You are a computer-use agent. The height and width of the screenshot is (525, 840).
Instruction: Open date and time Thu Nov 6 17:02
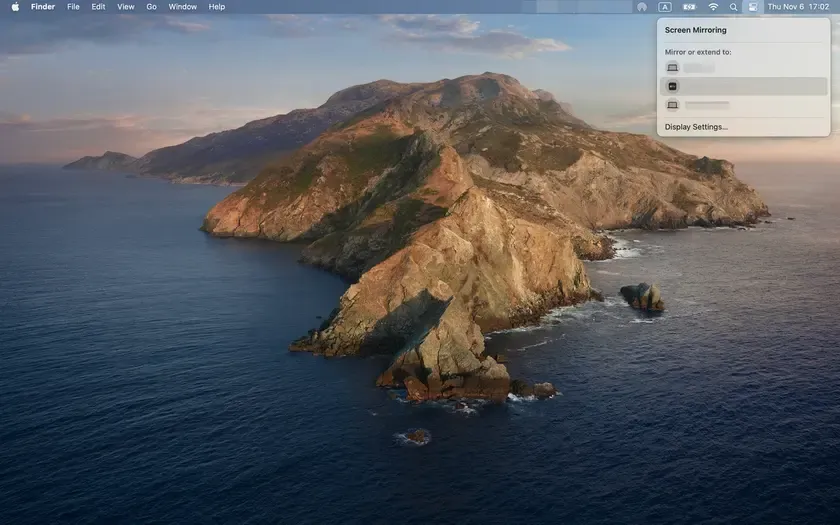point(798,7)
